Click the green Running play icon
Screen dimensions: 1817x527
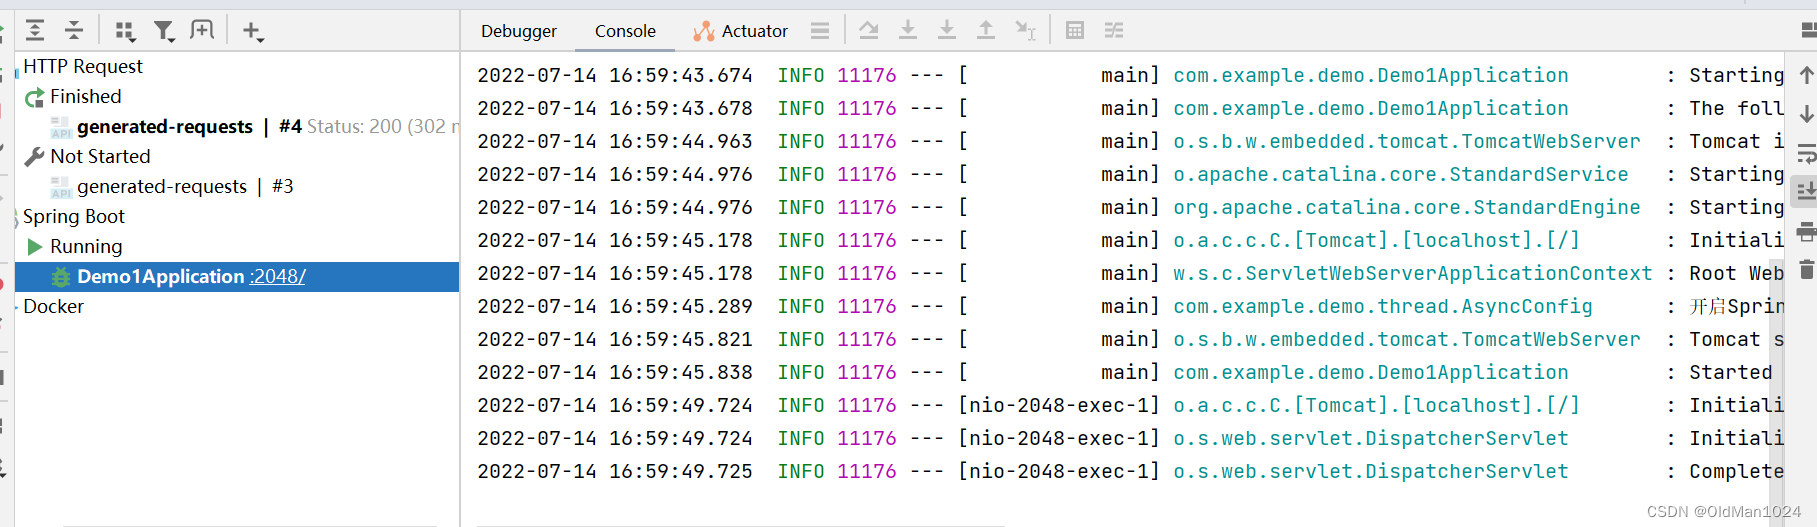35,246
